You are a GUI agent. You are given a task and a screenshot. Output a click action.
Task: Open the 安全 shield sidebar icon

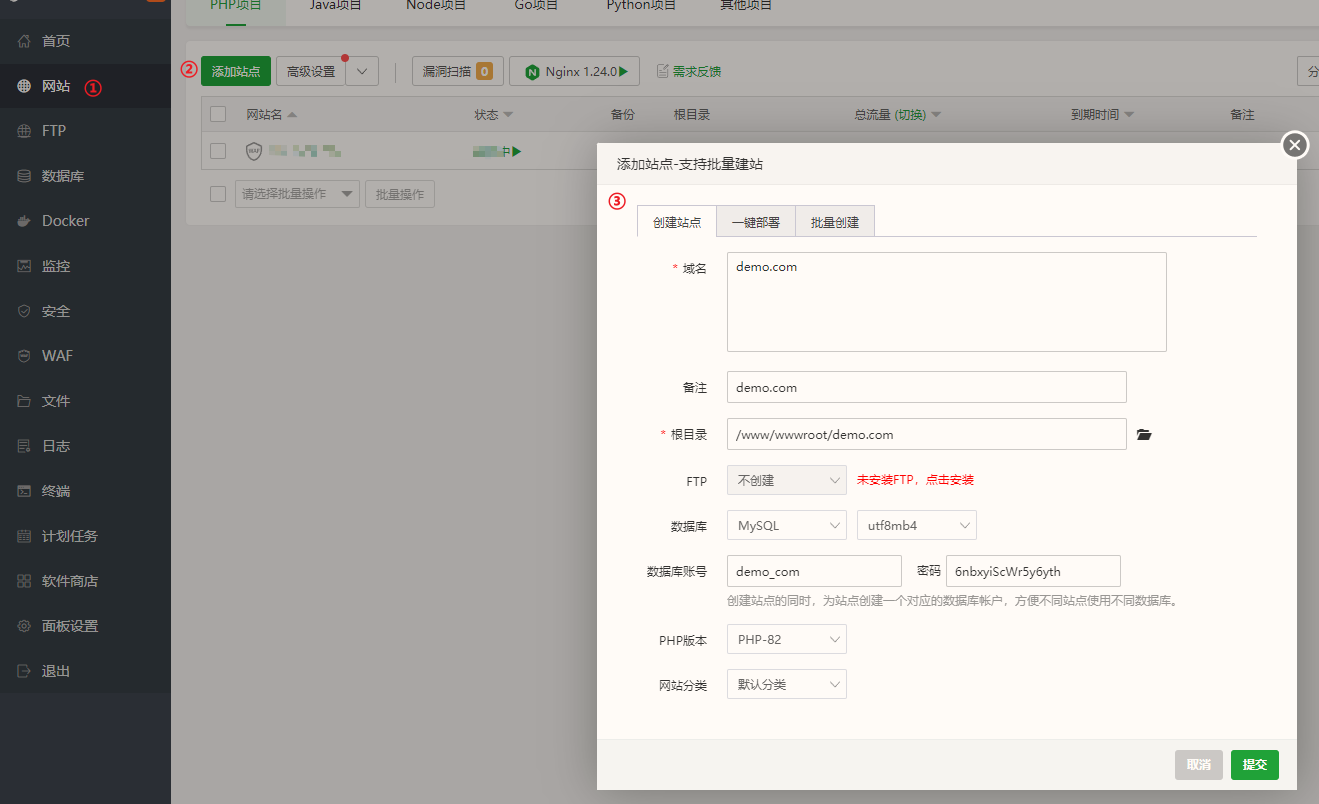click(24, 311)
